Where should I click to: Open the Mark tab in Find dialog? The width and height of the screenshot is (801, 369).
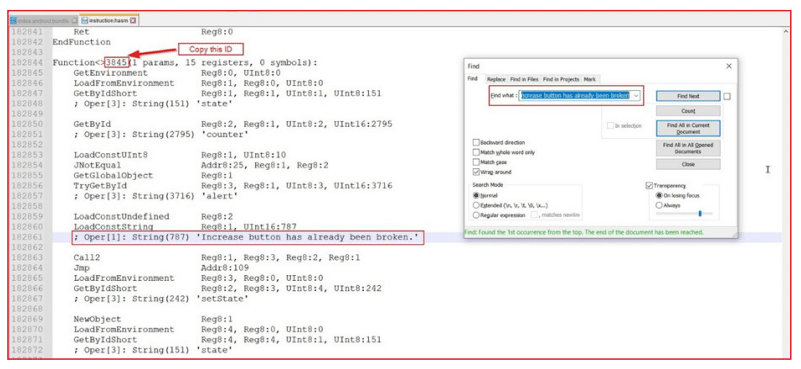click(x=590, y=79)
